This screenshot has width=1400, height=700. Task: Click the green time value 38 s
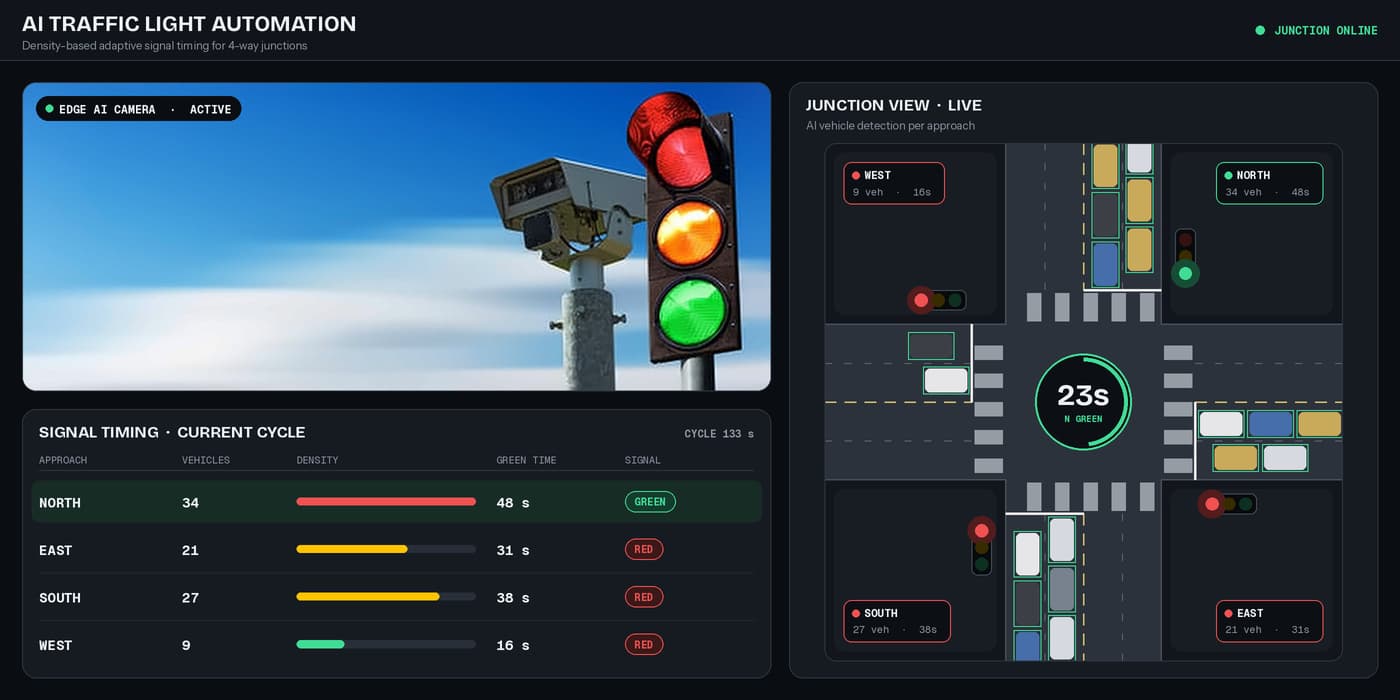(x=513, y=598)
